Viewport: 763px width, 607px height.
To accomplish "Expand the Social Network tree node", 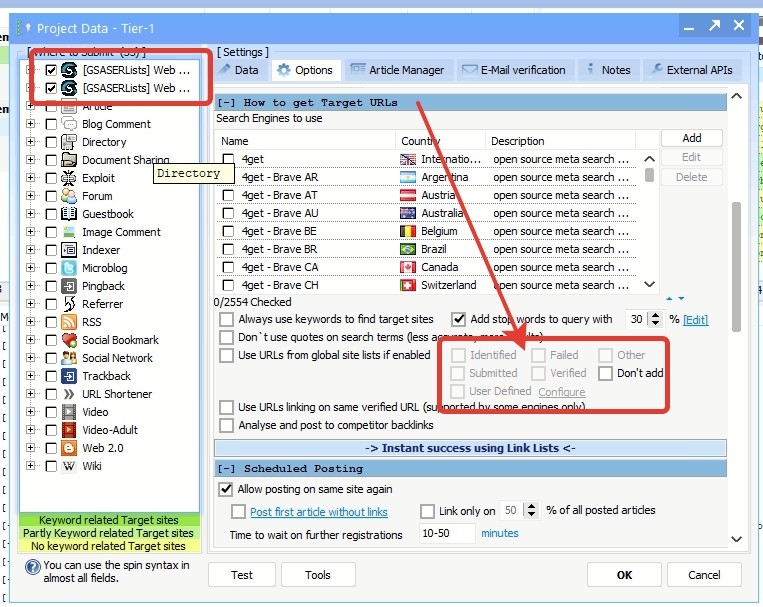I will tap(31, 358).
